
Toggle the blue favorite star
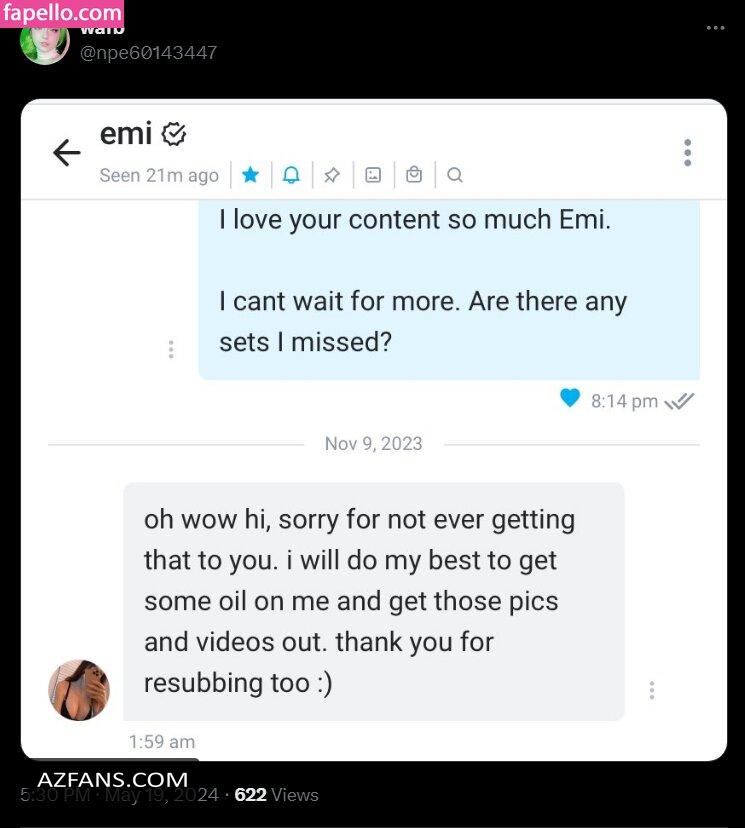pyautogui.click(x=250, y=175)
